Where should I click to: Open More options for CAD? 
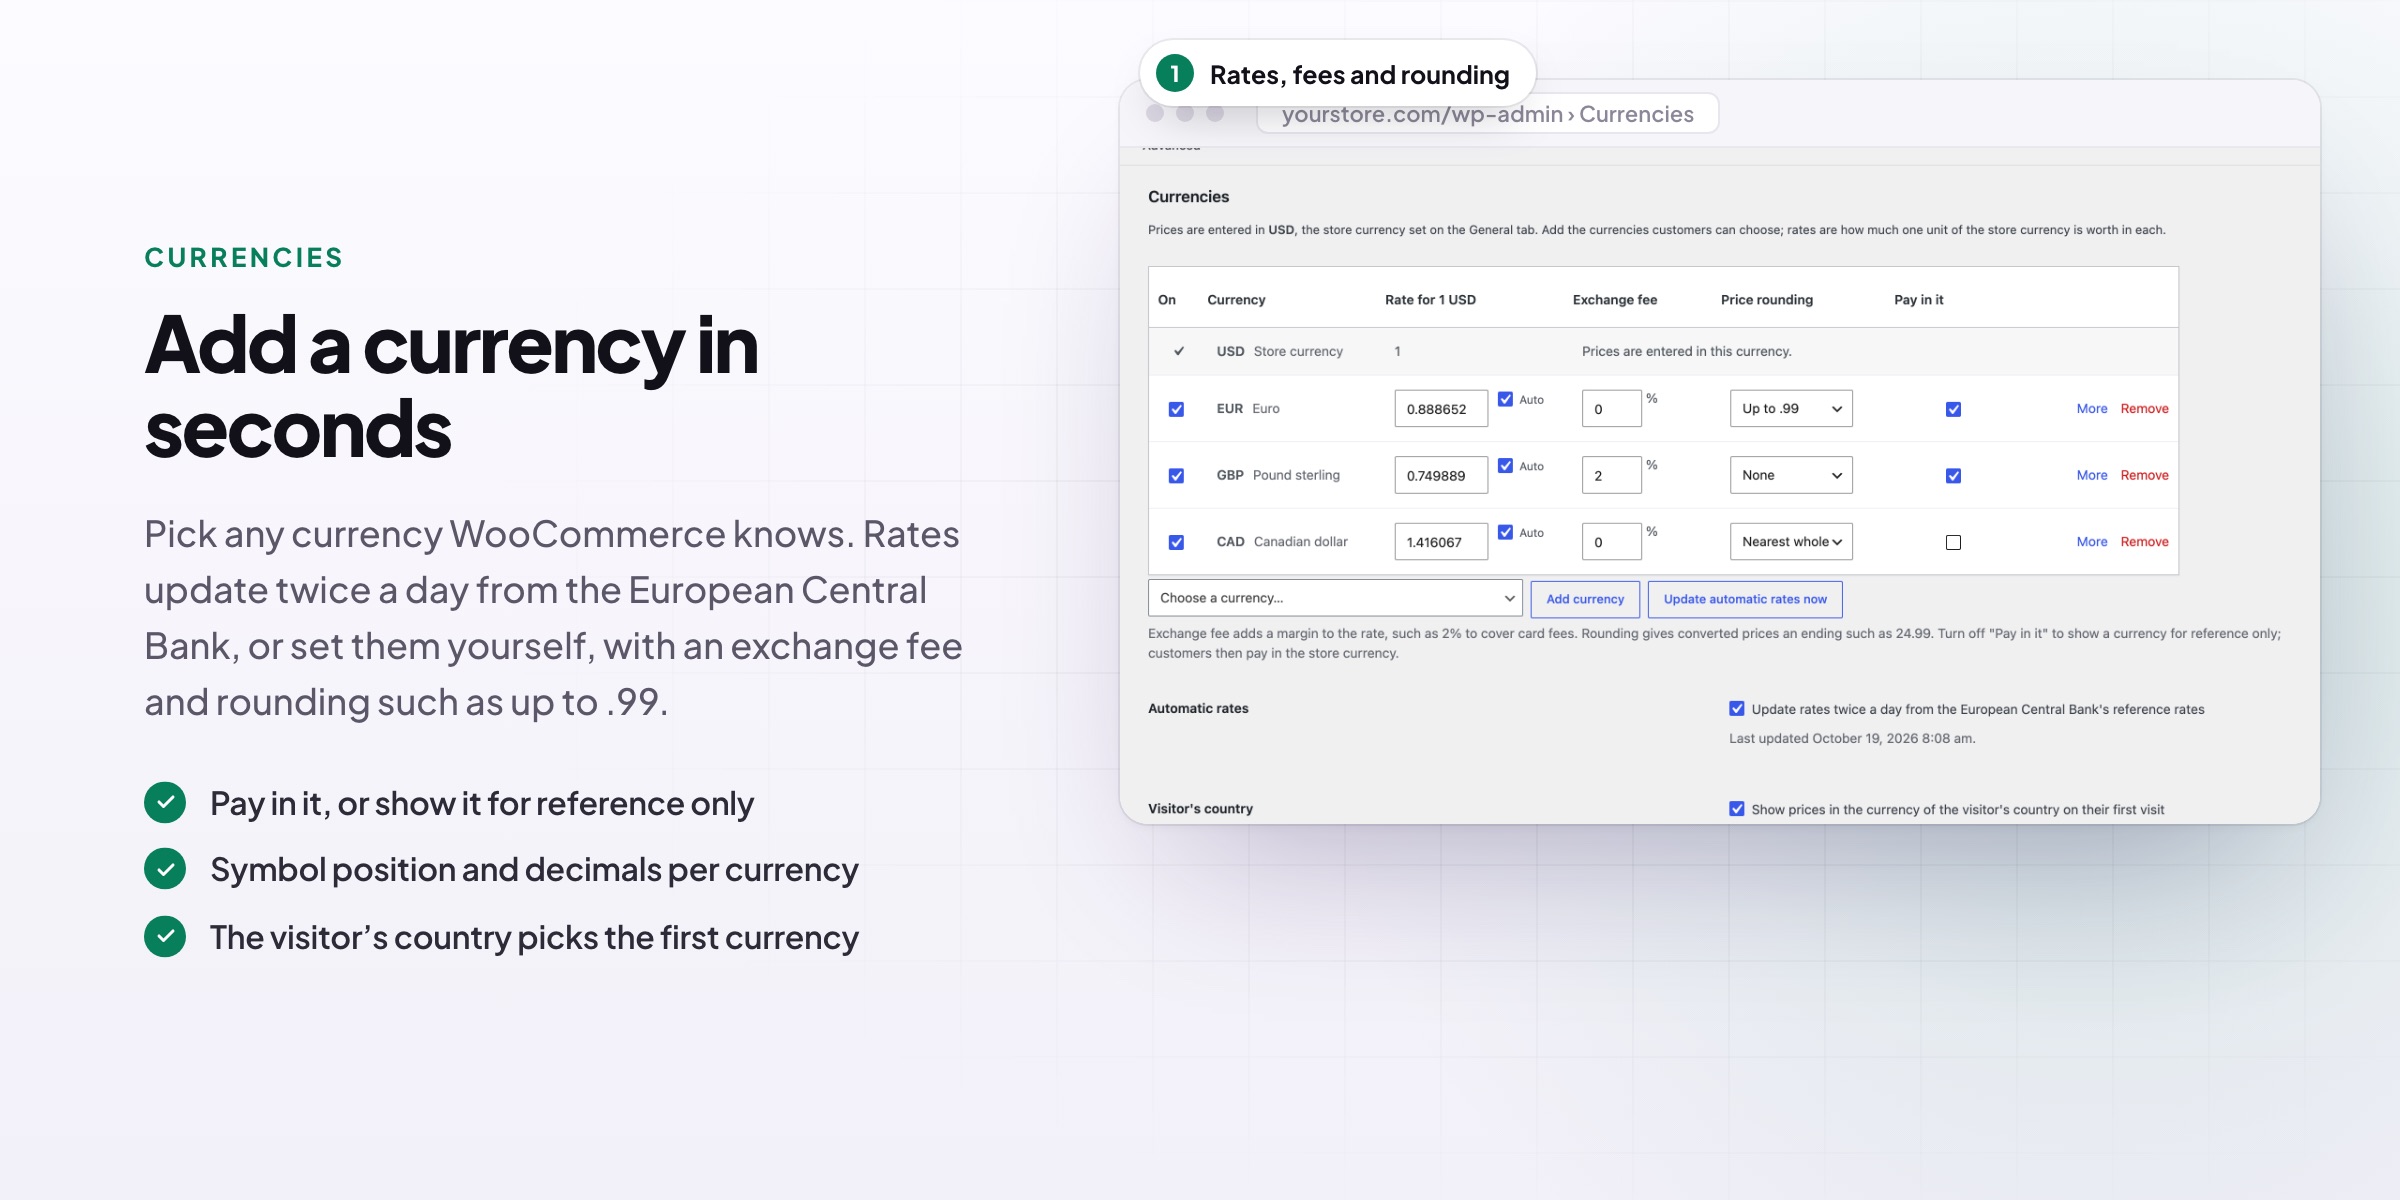click(x=2092, y=541)
